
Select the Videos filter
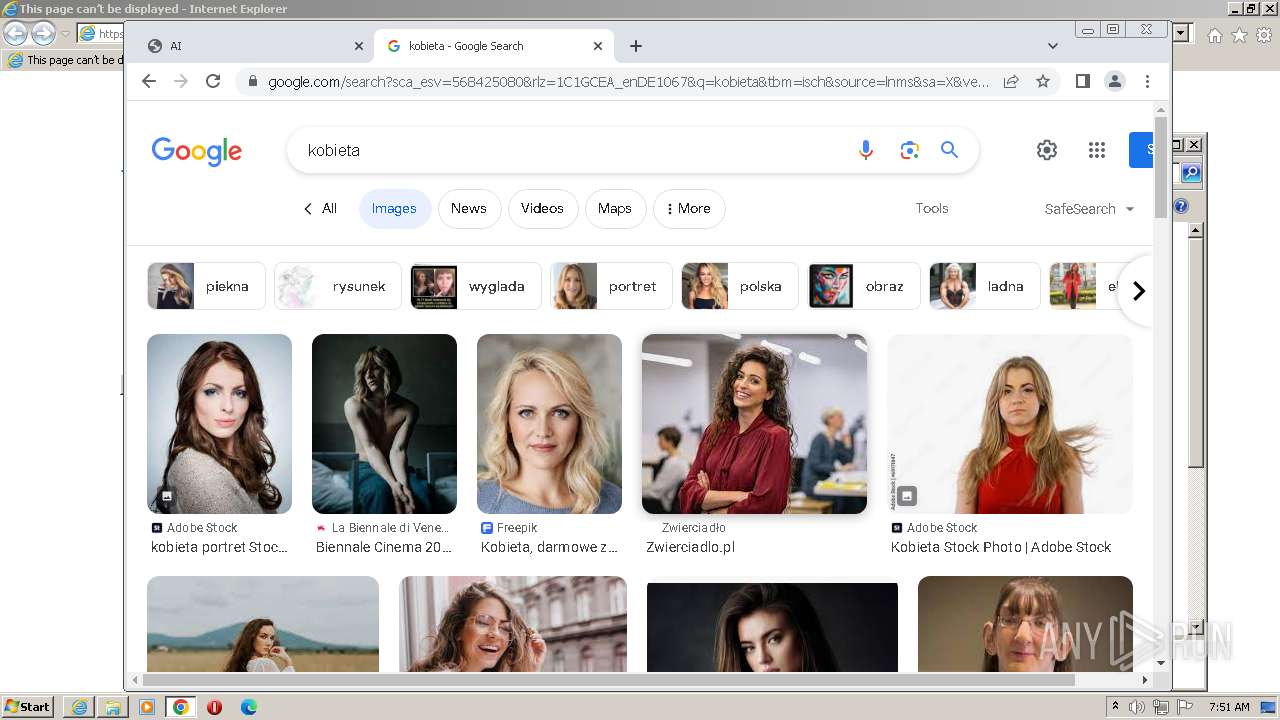click(542, 209)
